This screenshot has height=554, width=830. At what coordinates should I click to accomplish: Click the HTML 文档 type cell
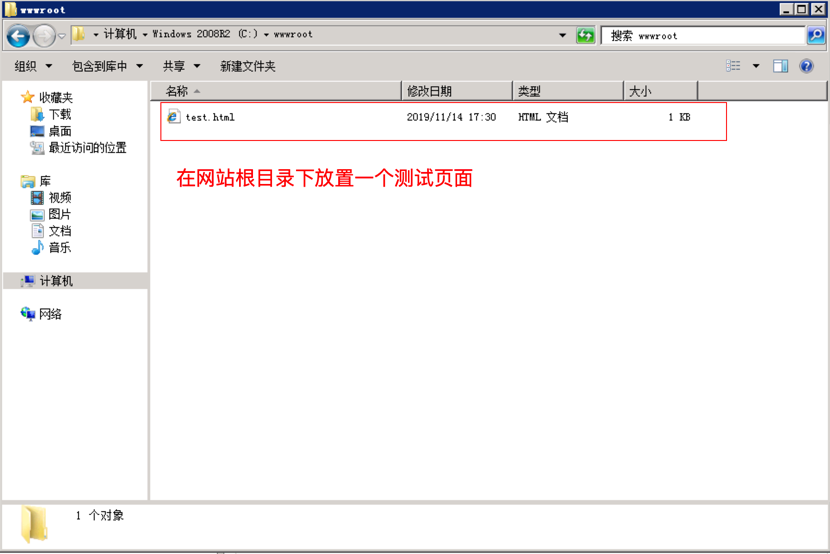pos(543,117)
